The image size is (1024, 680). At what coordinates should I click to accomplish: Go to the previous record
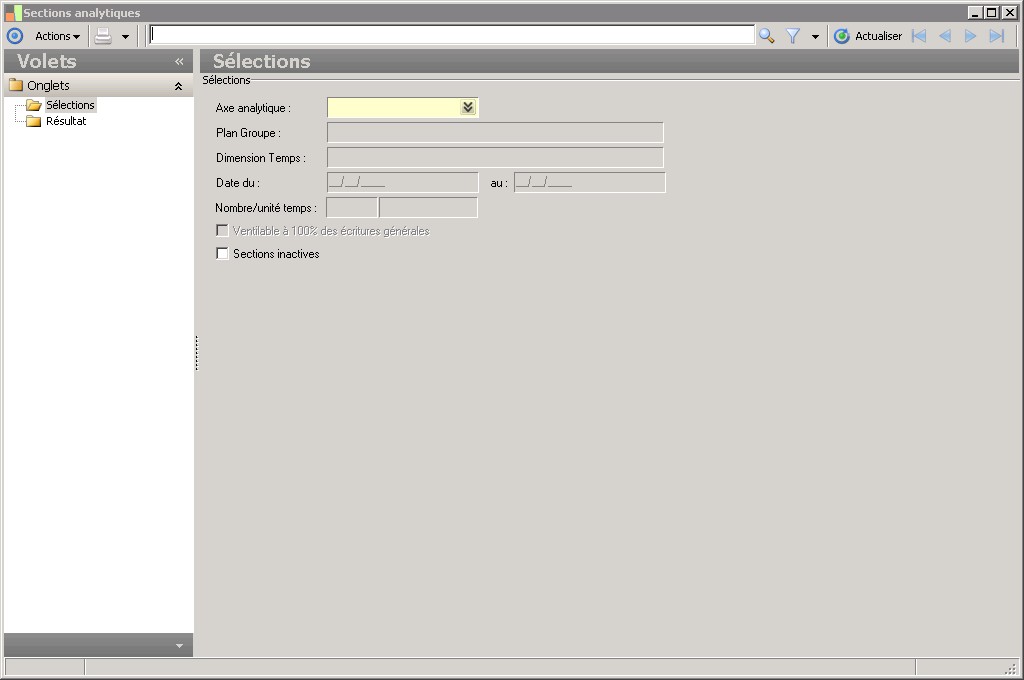(x=944, y=36)
